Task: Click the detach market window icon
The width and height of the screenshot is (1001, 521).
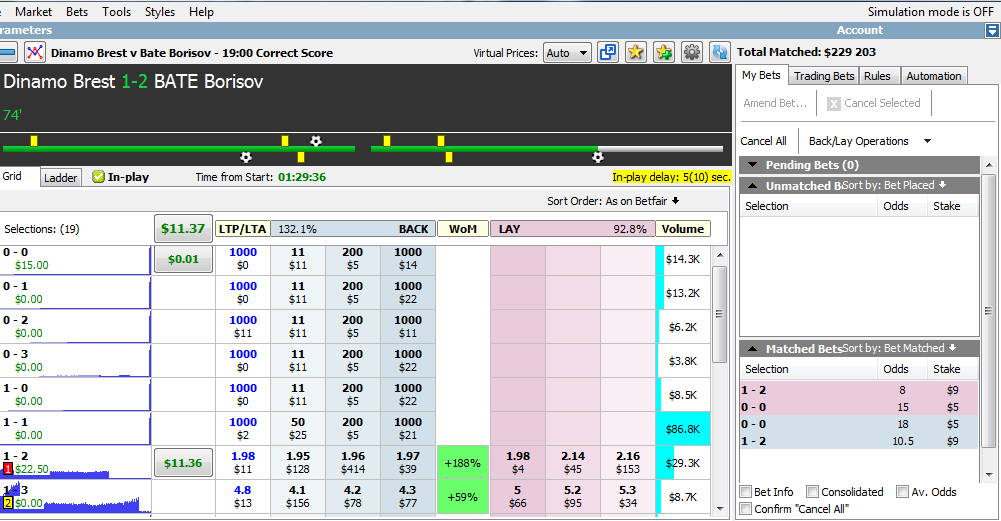Action: 607,52
